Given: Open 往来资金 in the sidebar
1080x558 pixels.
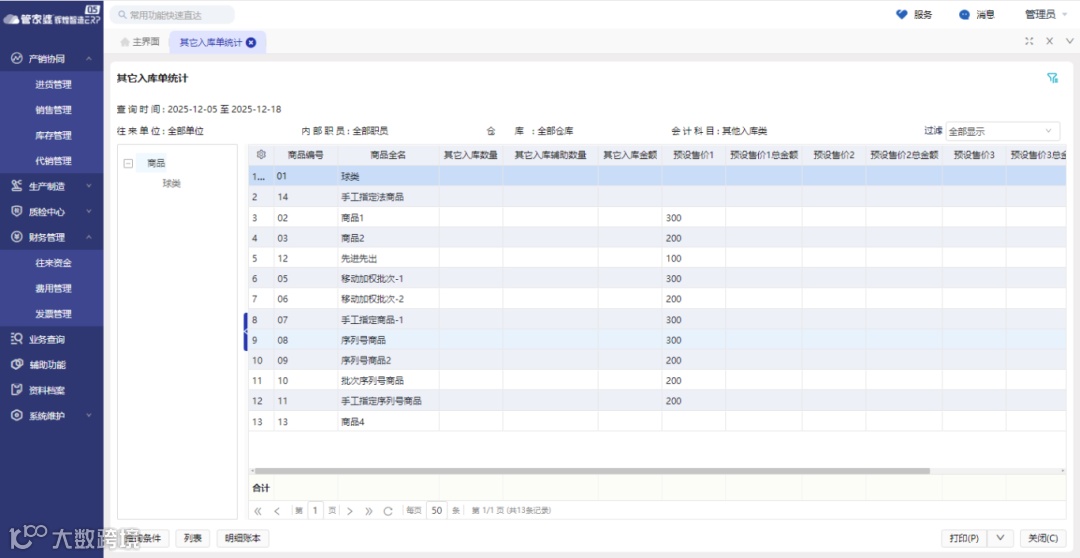Looking at the screenshot, I should [x=53, y=262].
